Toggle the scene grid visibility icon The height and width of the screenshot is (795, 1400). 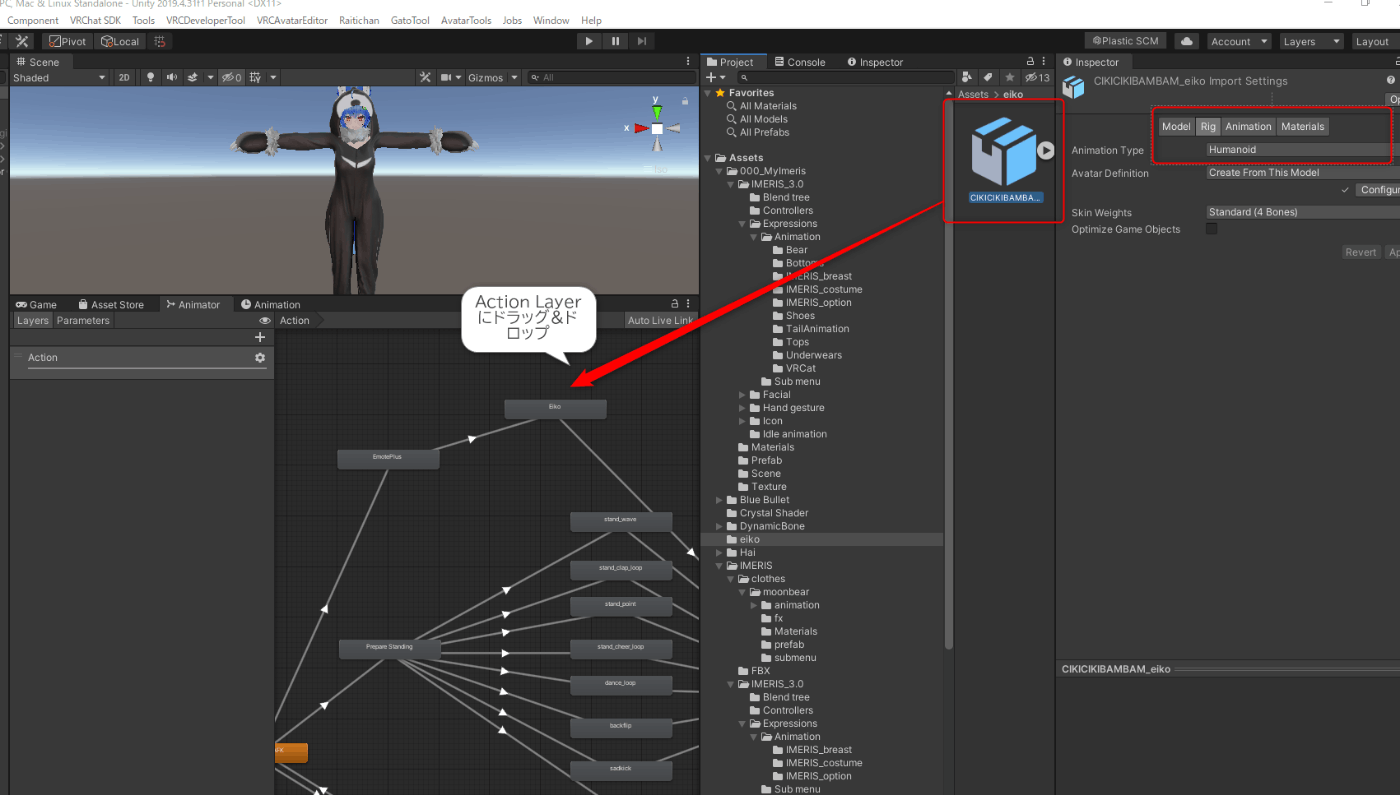pos(256,78)
